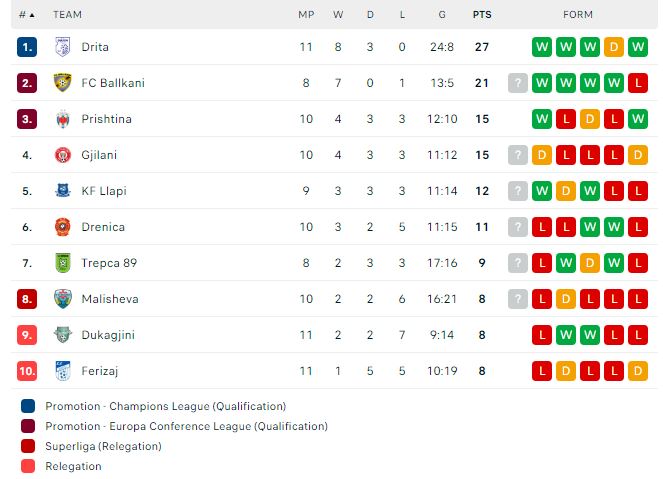Click the Trepca 89 green crest

click(x=63, y=263)
